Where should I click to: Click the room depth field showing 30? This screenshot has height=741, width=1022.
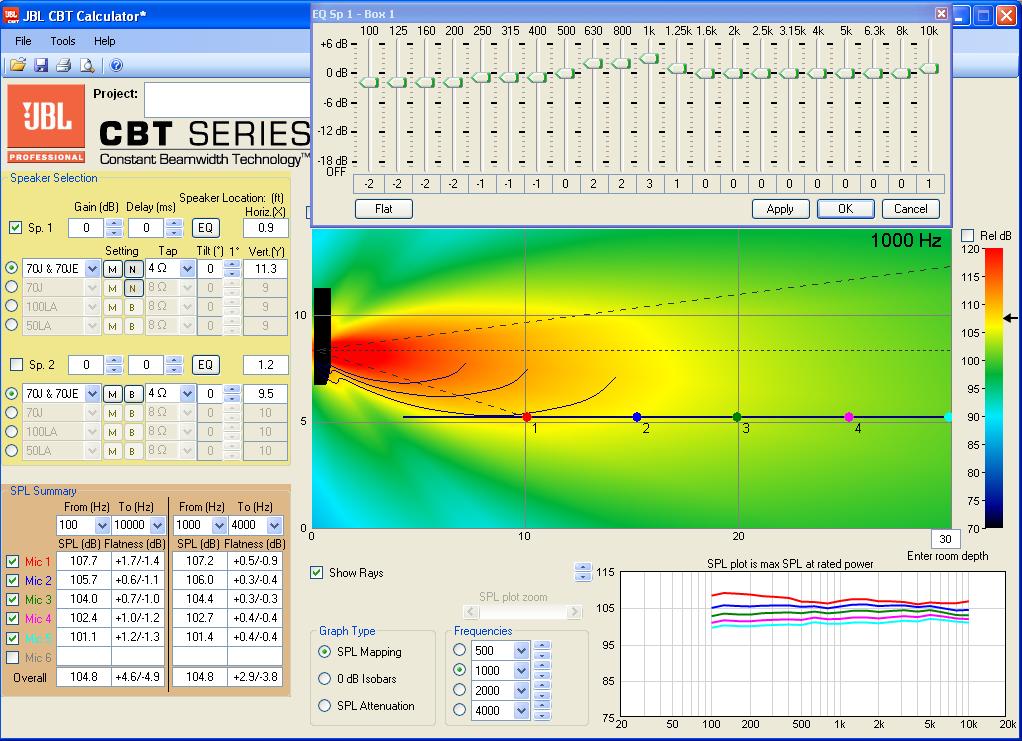tap(946, 539)
